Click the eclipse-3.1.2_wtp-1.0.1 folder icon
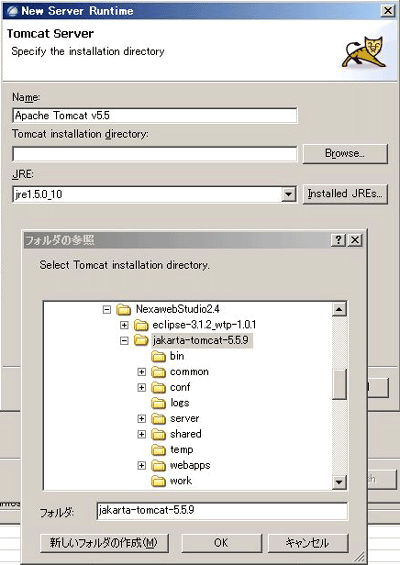The width and height of the screenshot is (400, 565). tap(141, 325)
